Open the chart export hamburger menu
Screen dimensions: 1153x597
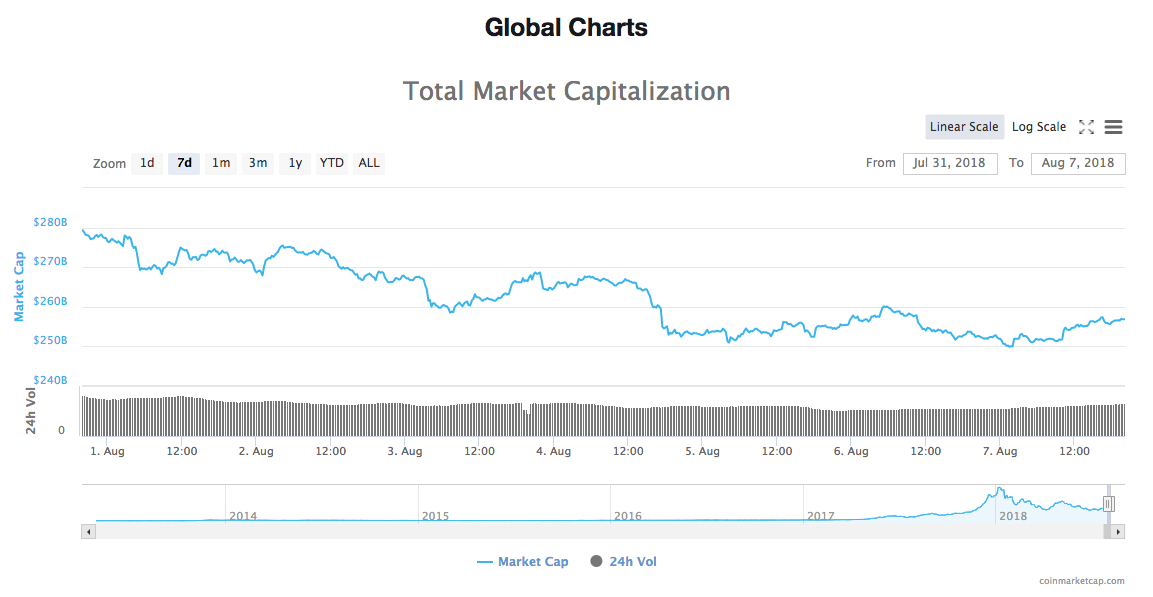(x=1113, y=127)
